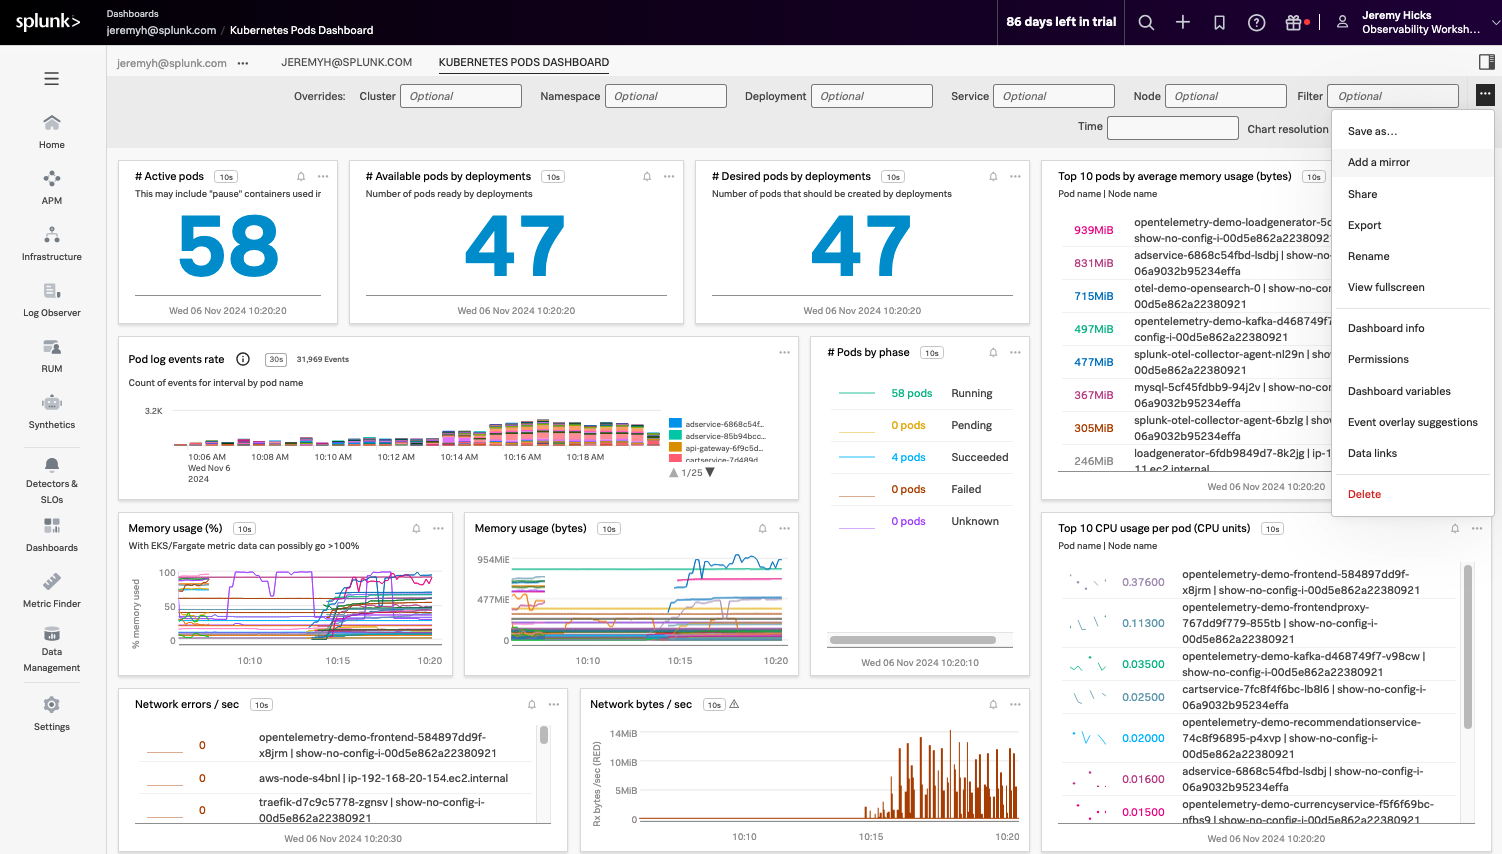The height and width of the screenshot is (854, 1502).
Task: Click alert bell on Active pods chart
Action: [x=301, y=177]
